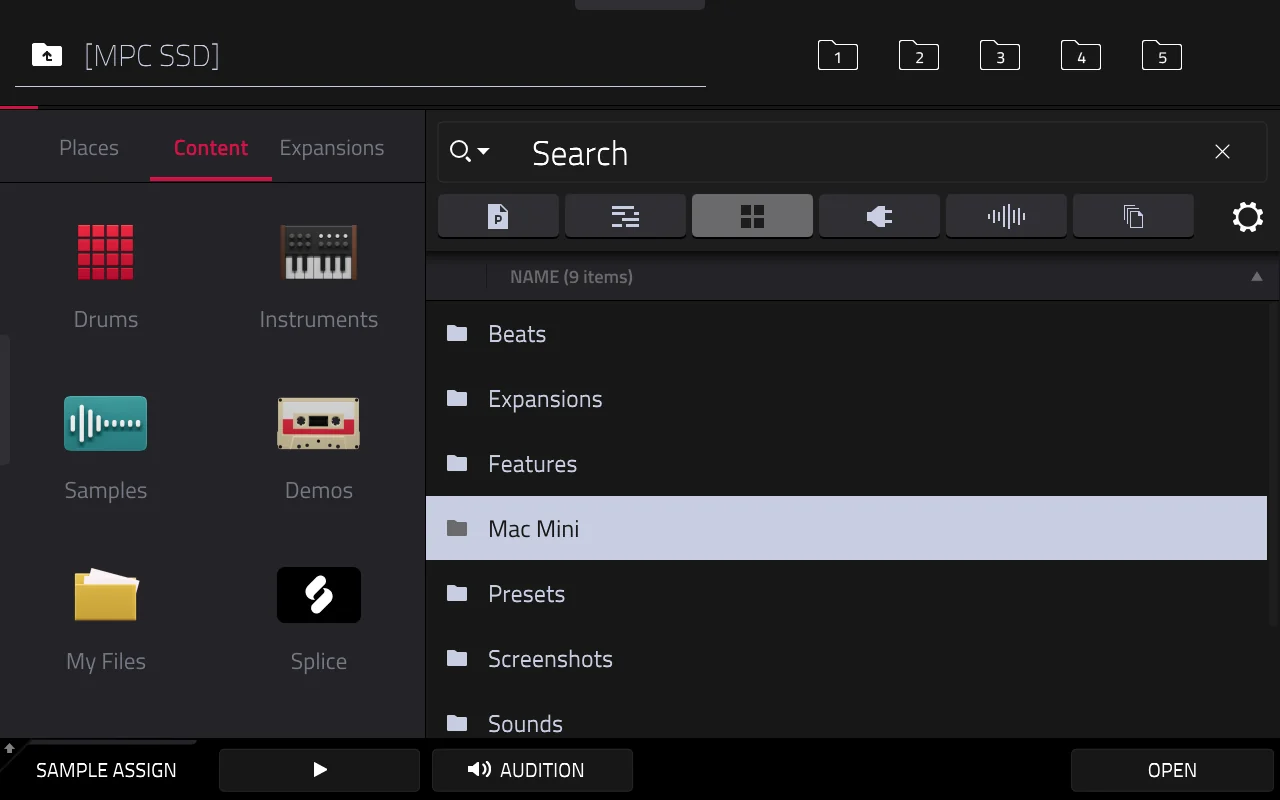Toggle the program grid filter
The height and width of the screenshot is (800, 1280).
[x=752, y=216]
